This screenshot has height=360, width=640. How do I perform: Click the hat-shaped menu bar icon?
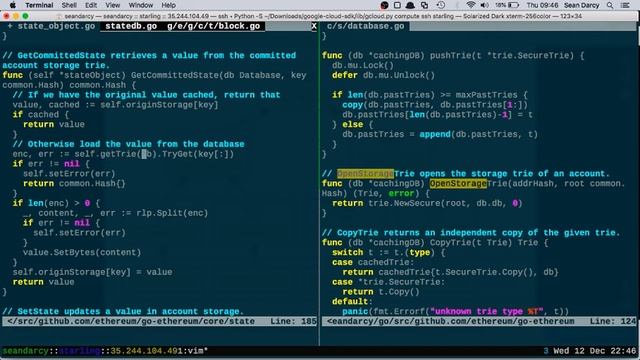pos(410,5)
